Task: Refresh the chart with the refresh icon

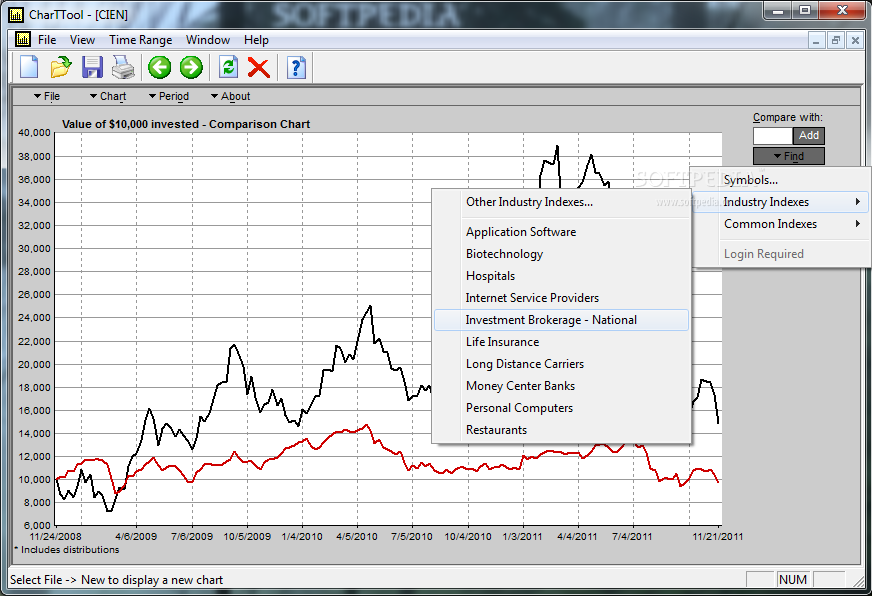Action: 228,67
